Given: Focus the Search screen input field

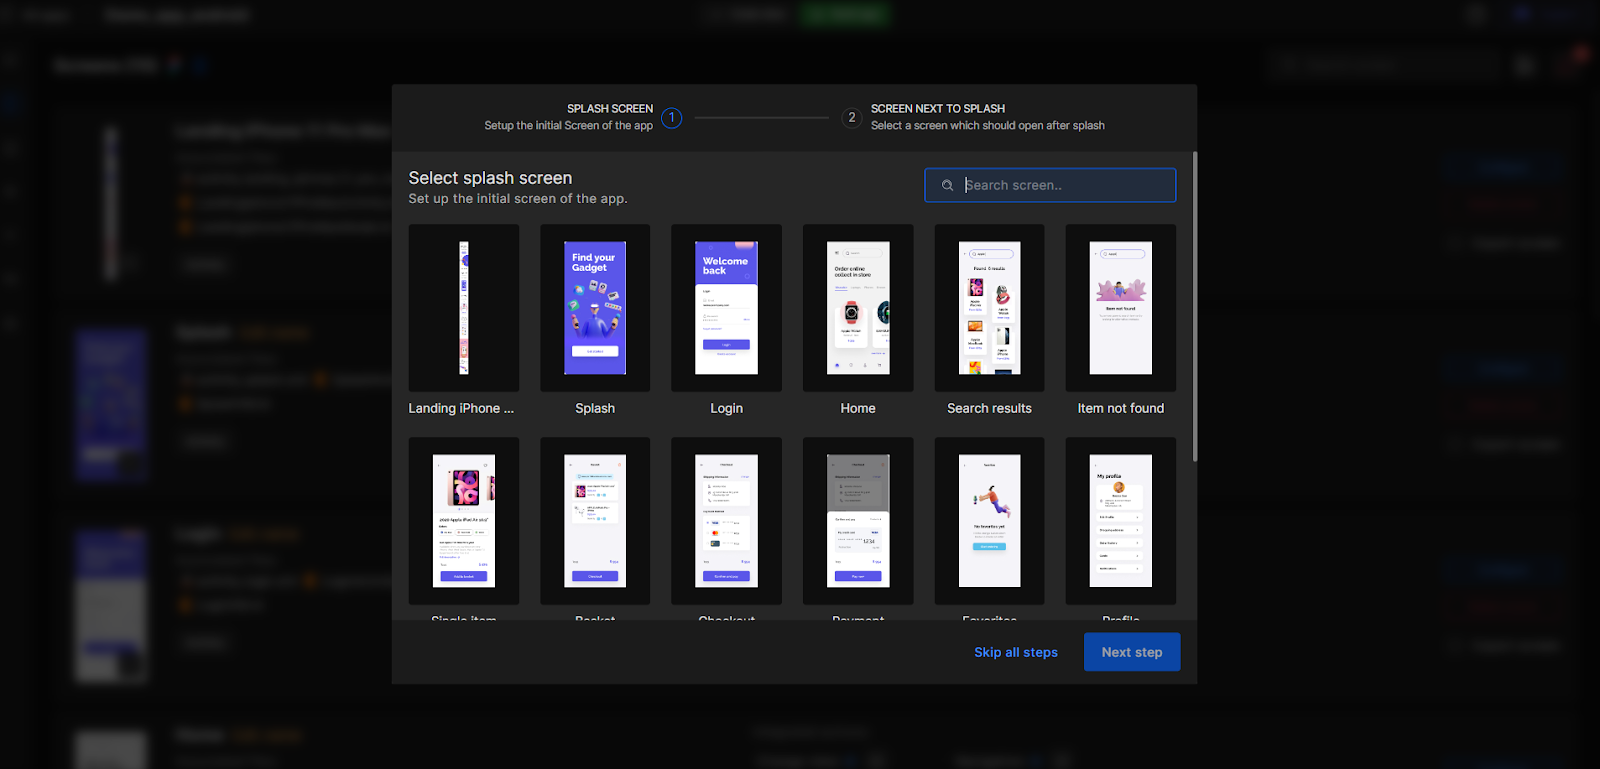Looking at the screenshot, I should click(x=1050, y=185).
